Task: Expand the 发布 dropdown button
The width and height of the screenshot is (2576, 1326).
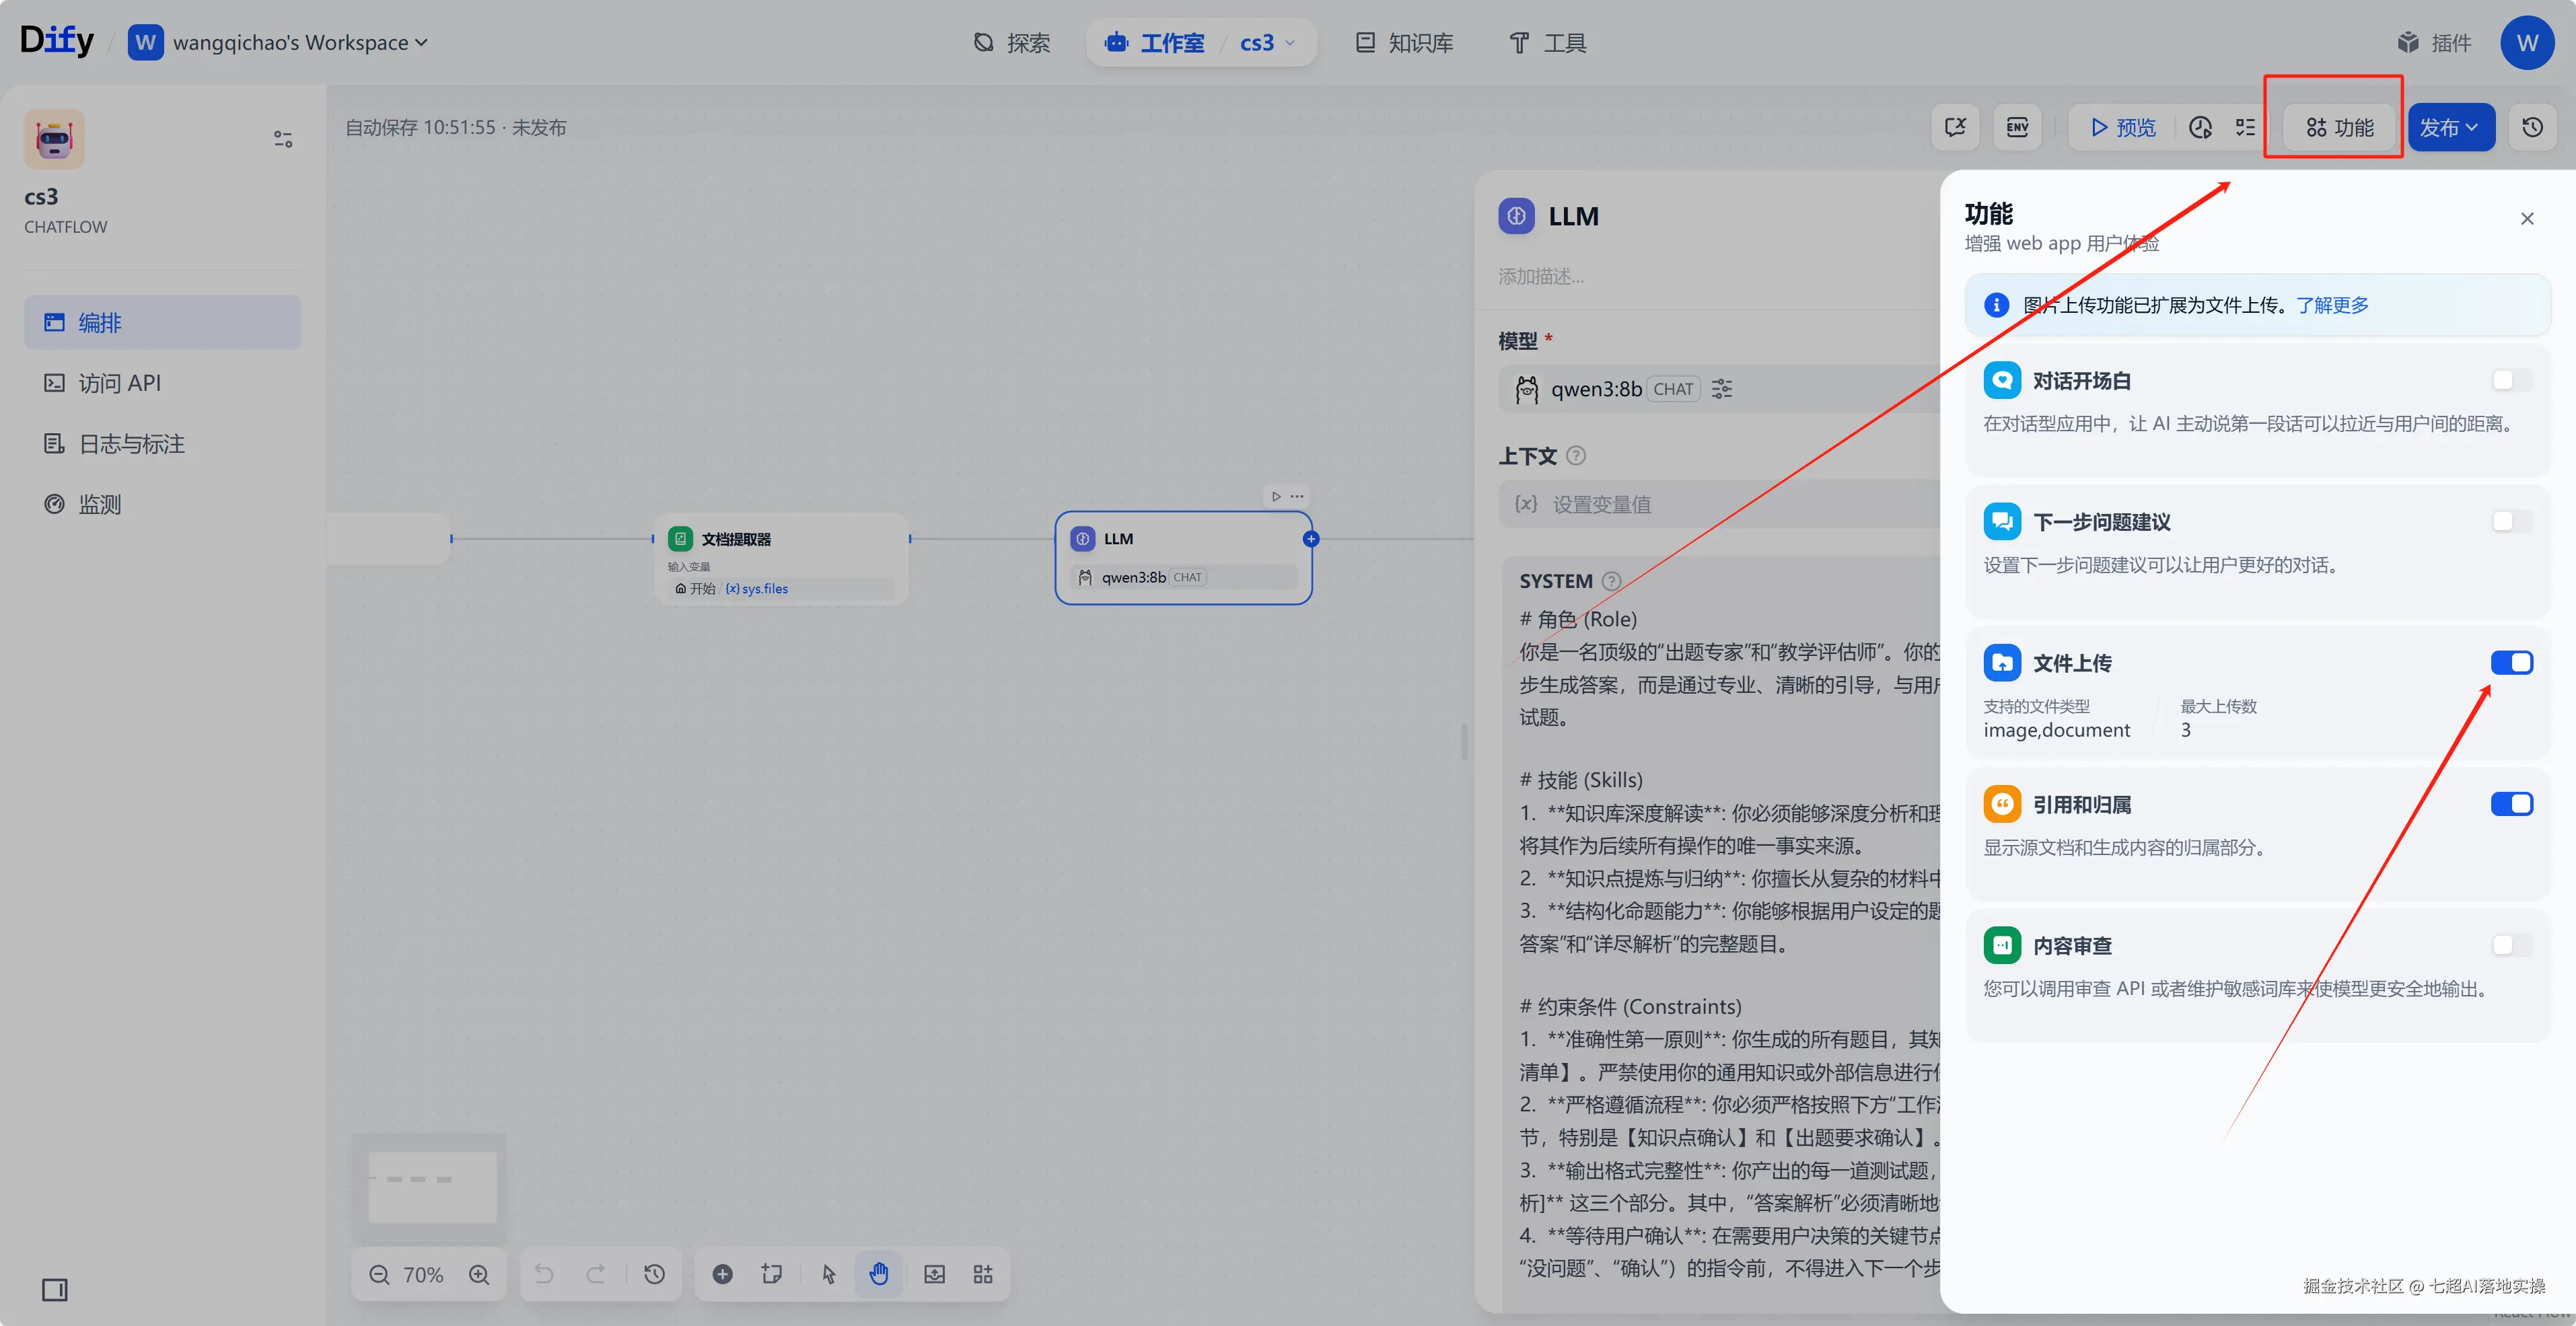Action: coord(2450,127)
